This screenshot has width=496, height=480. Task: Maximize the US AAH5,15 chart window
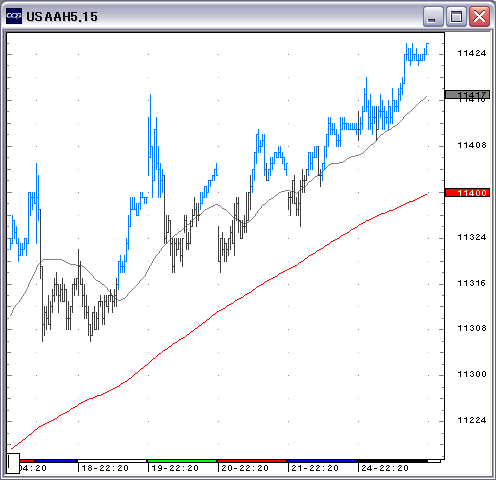click(456, 16)
